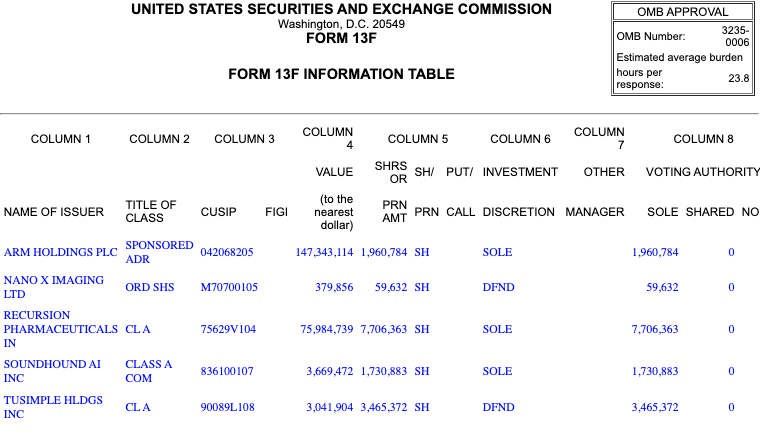Screen dimensions: 760x433
Task: Click CUSIP number 042068205
Action: pos(227,252)
